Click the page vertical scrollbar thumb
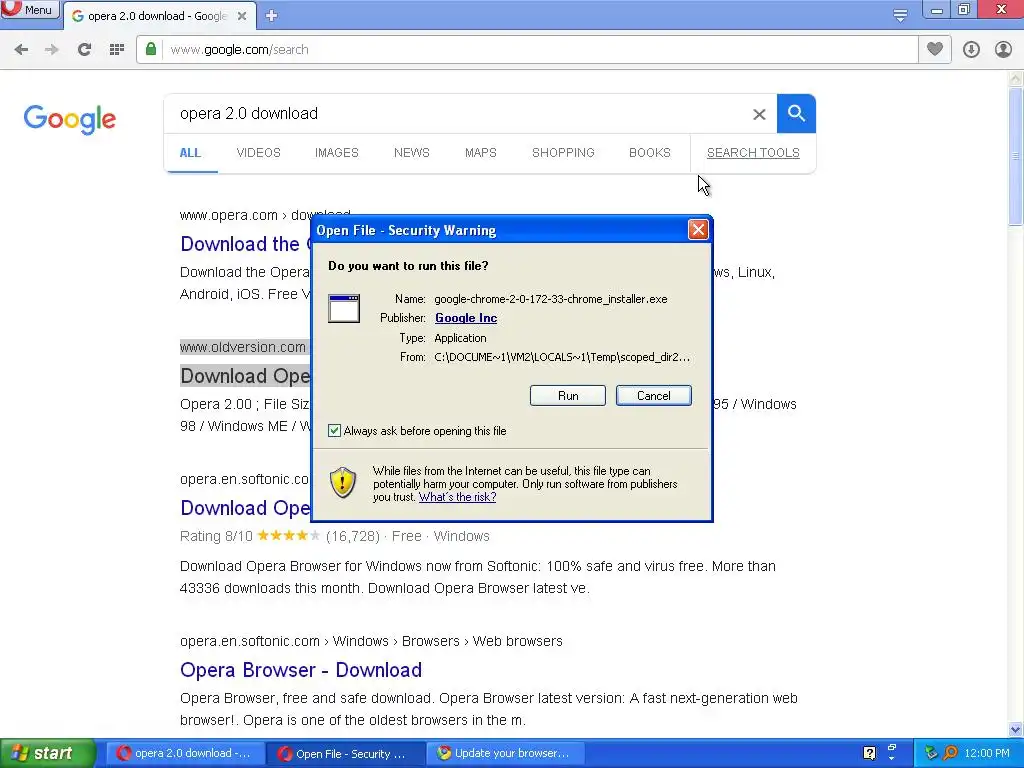The image size is (1024, 768). point(1016,157)
